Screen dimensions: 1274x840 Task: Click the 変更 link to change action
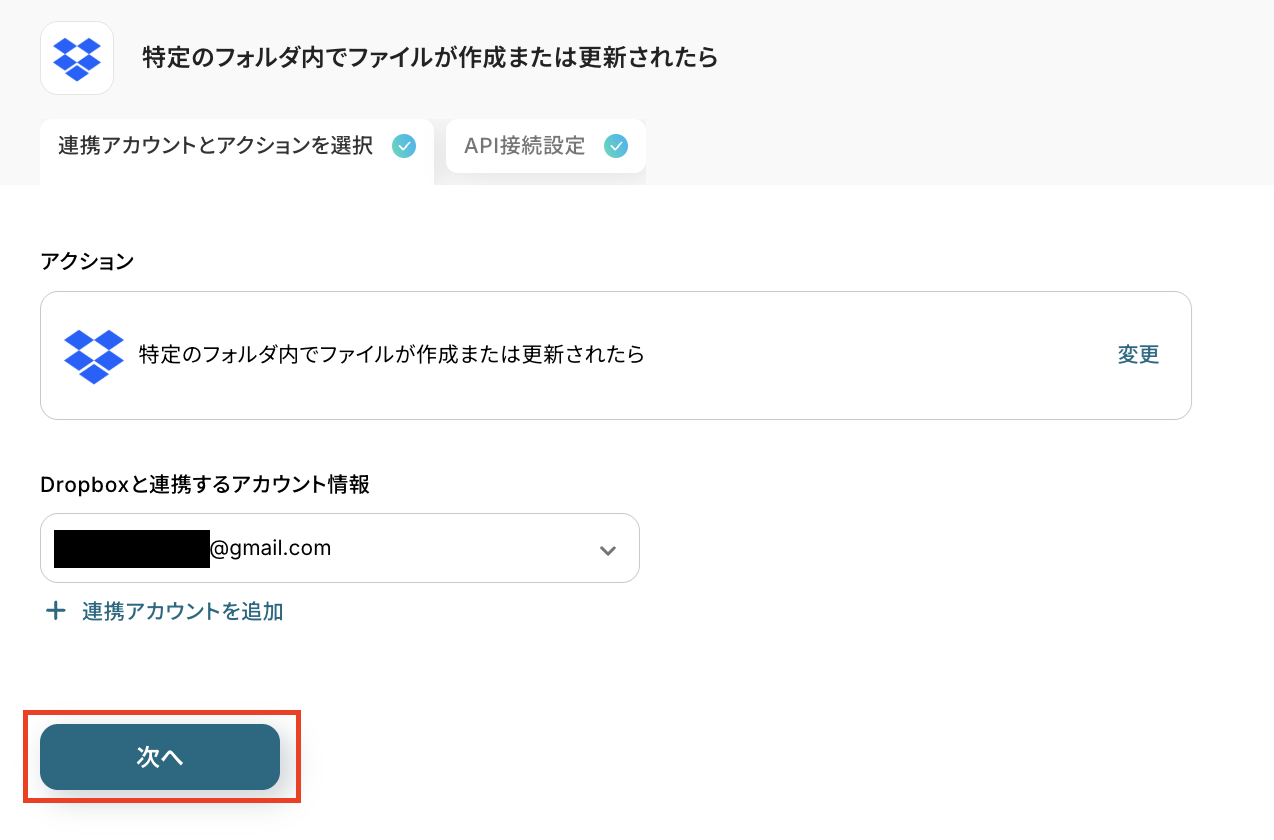[1138, 355]
